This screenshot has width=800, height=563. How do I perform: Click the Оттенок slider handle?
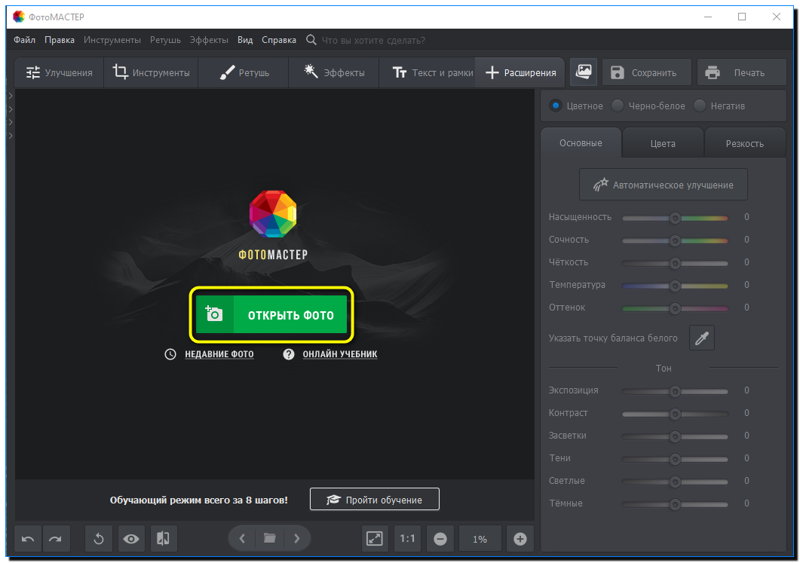click(x=675, y=308)
